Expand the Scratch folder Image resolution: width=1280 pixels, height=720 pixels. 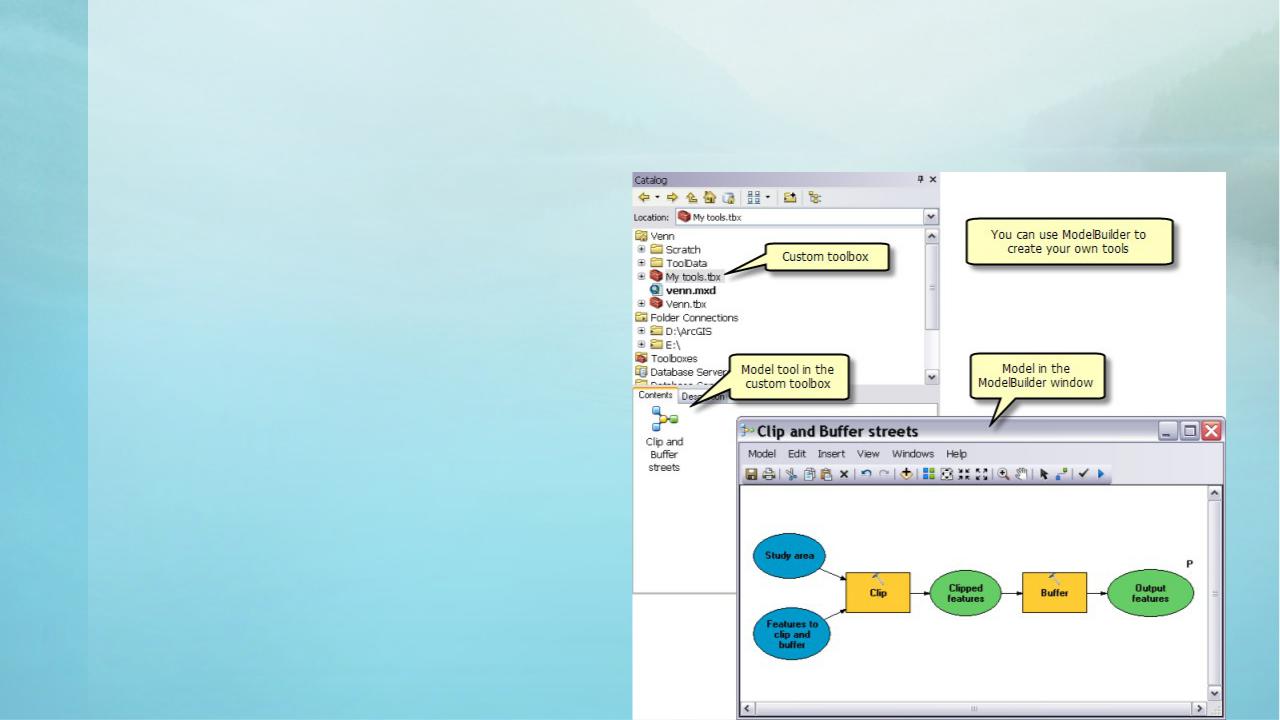[x=641, y=249]
